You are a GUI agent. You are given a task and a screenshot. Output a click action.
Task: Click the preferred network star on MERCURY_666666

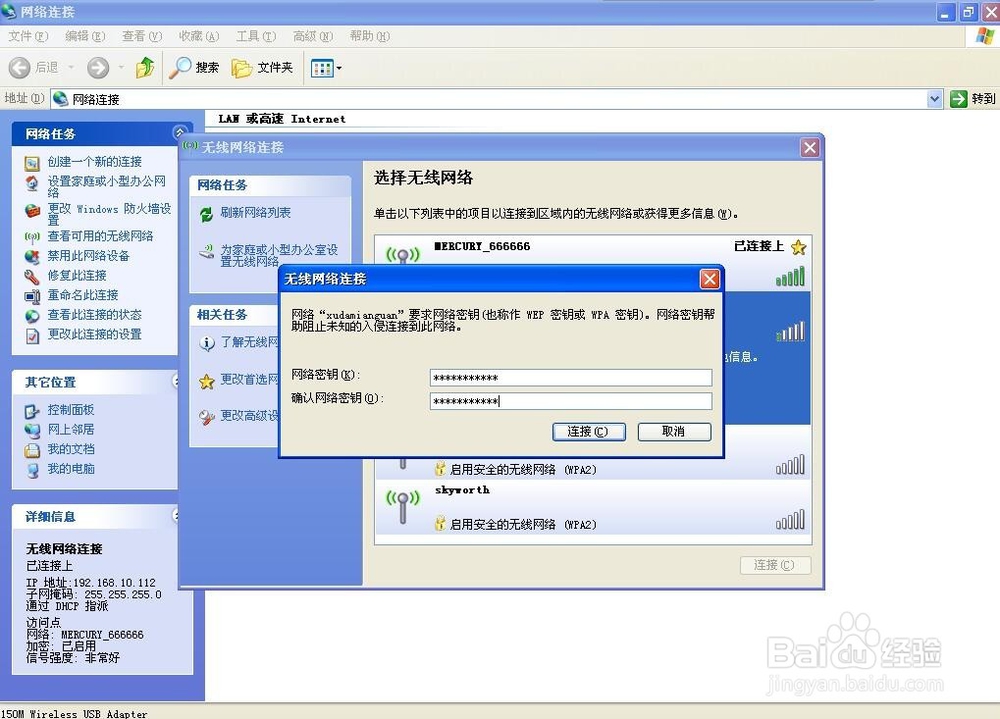(x=798, y=247)
